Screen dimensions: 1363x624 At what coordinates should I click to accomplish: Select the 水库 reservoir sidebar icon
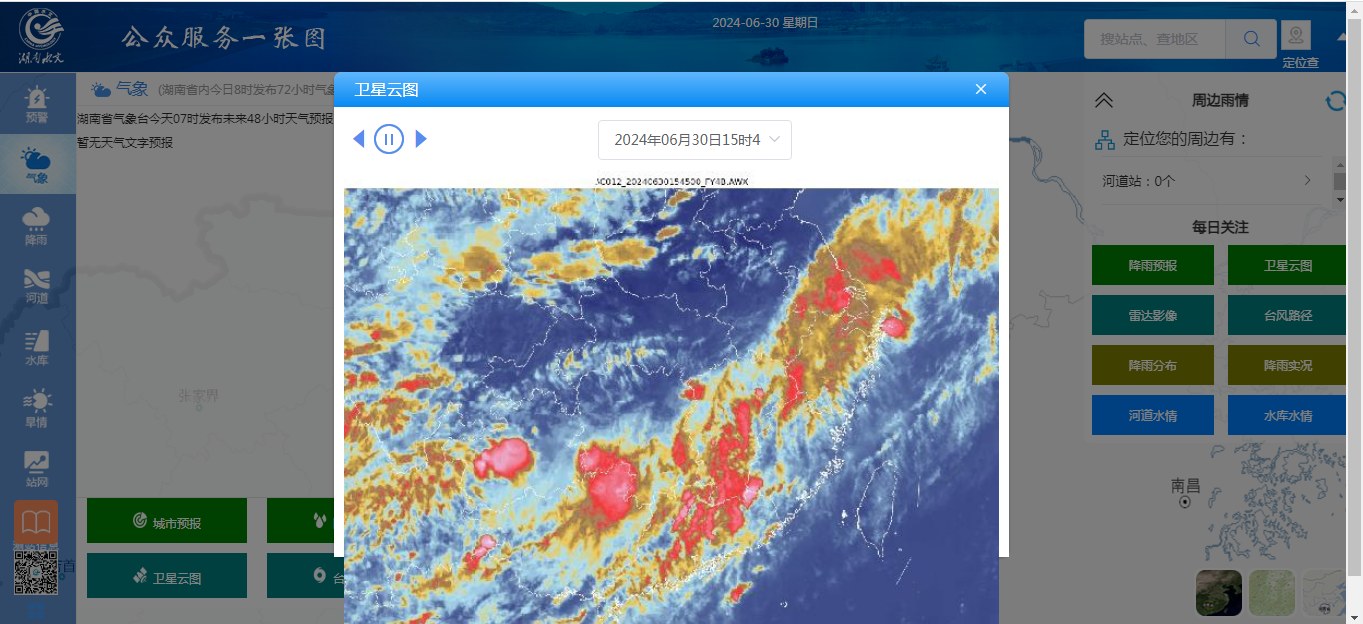(37, 347)
